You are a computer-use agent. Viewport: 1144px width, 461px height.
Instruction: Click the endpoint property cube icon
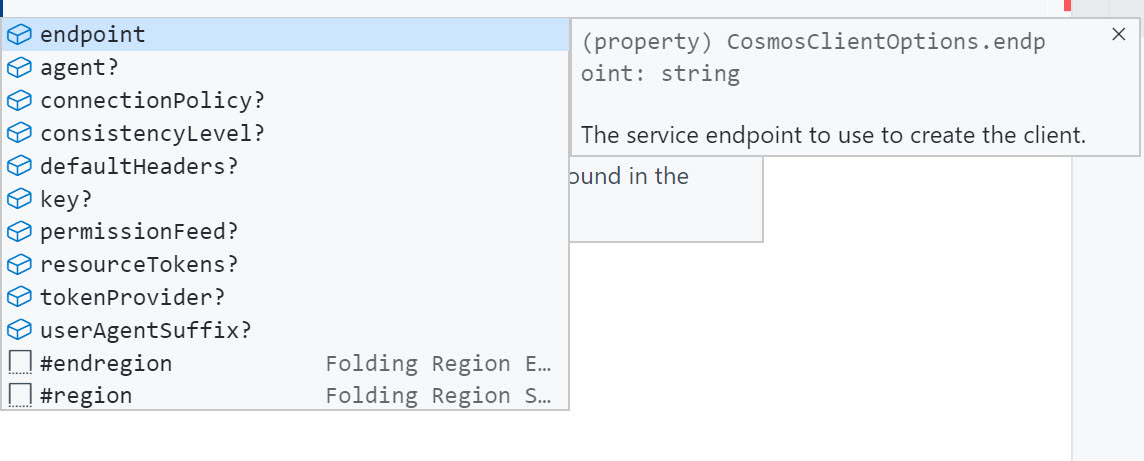click(x=19, y=35)
